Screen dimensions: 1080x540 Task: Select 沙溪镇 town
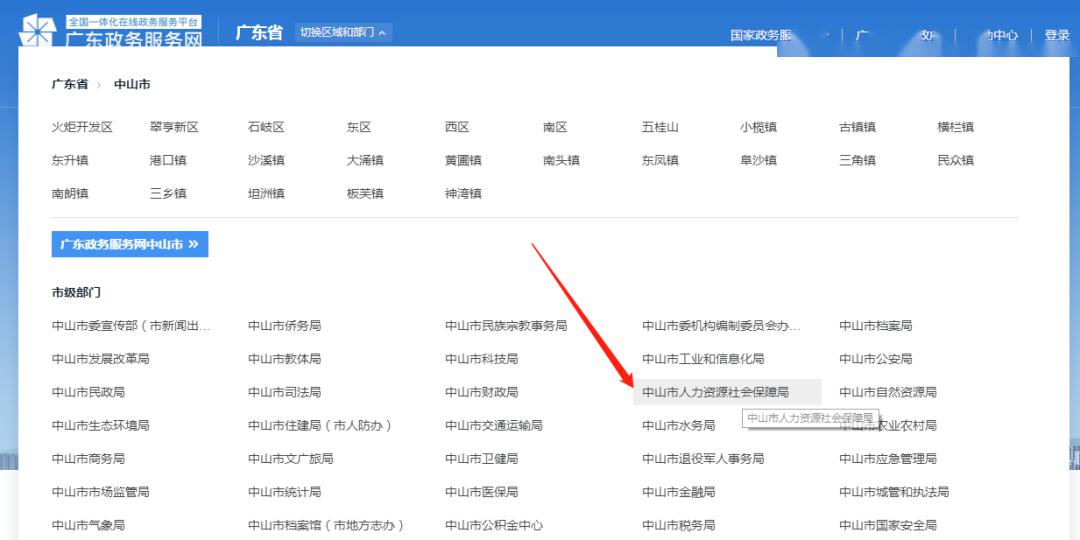pos(266,160)
